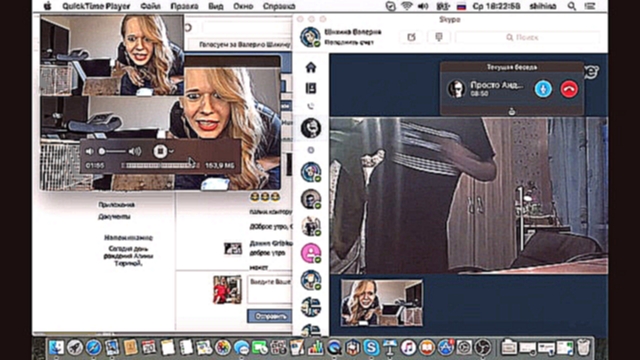Open the Spotlight search magnifier icon
The width and height of the screenshot is (640, 360).
click(571, 6)
